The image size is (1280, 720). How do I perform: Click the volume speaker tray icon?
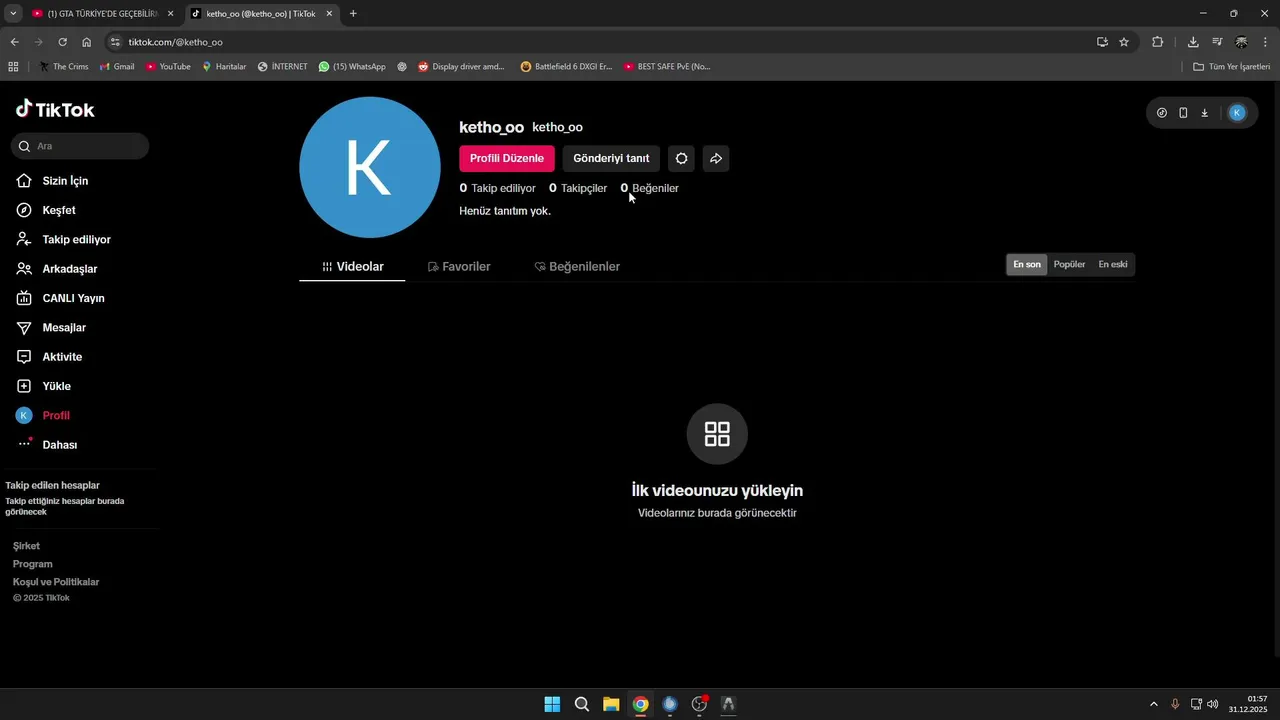pyautogui.click(x=1213, y=704)
